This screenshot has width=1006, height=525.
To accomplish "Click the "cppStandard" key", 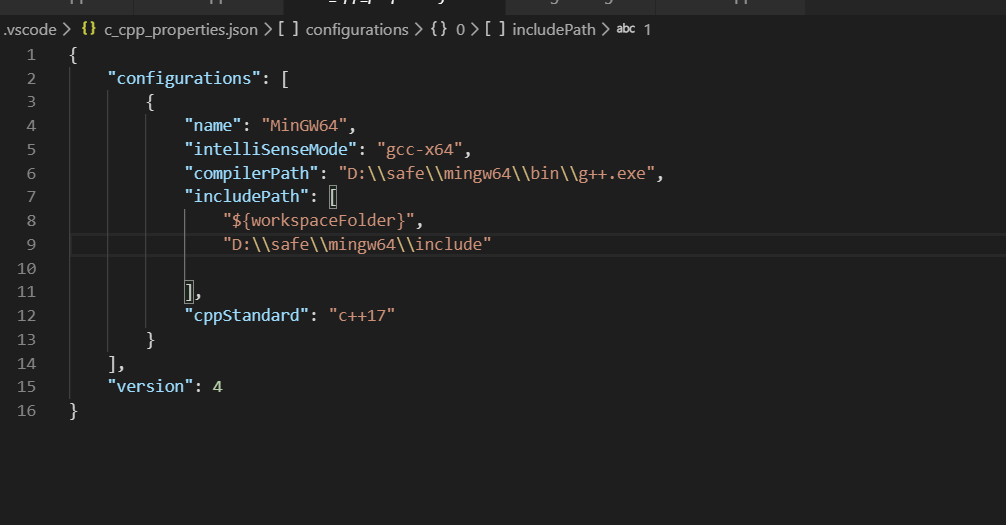I will coord(246,316).
